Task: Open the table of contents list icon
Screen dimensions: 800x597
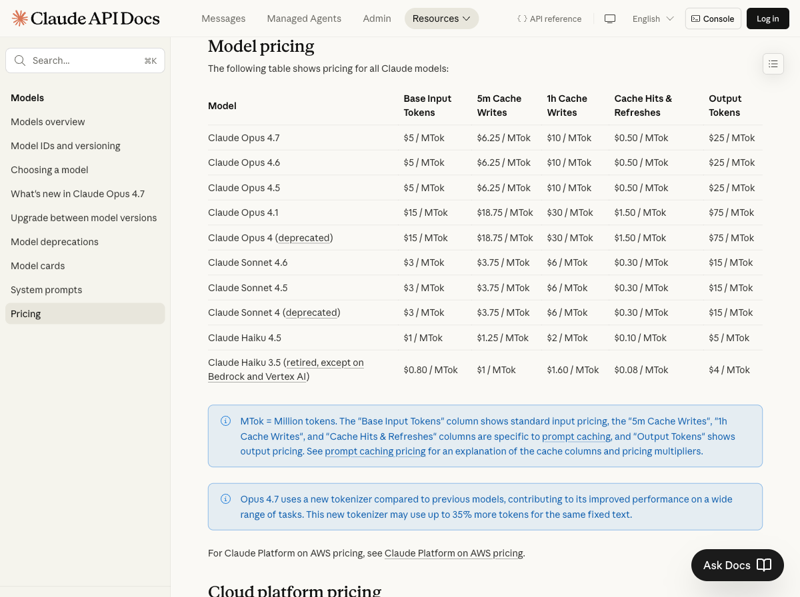Action: (773, 64)
